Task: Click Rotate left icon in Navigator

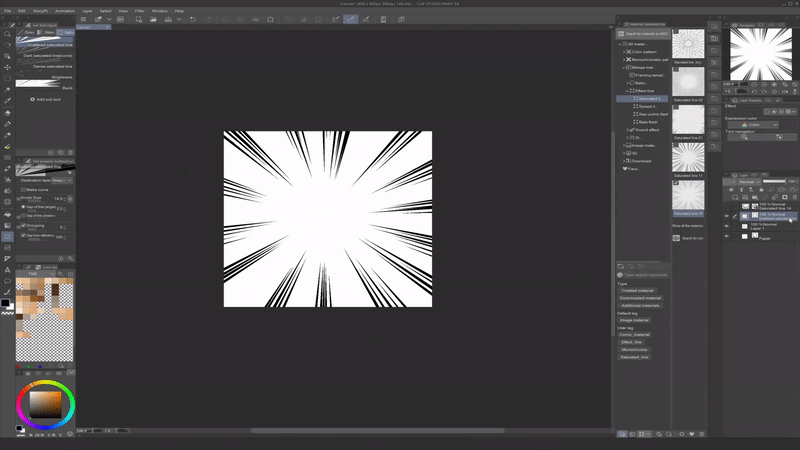Action: coord(754,91)
